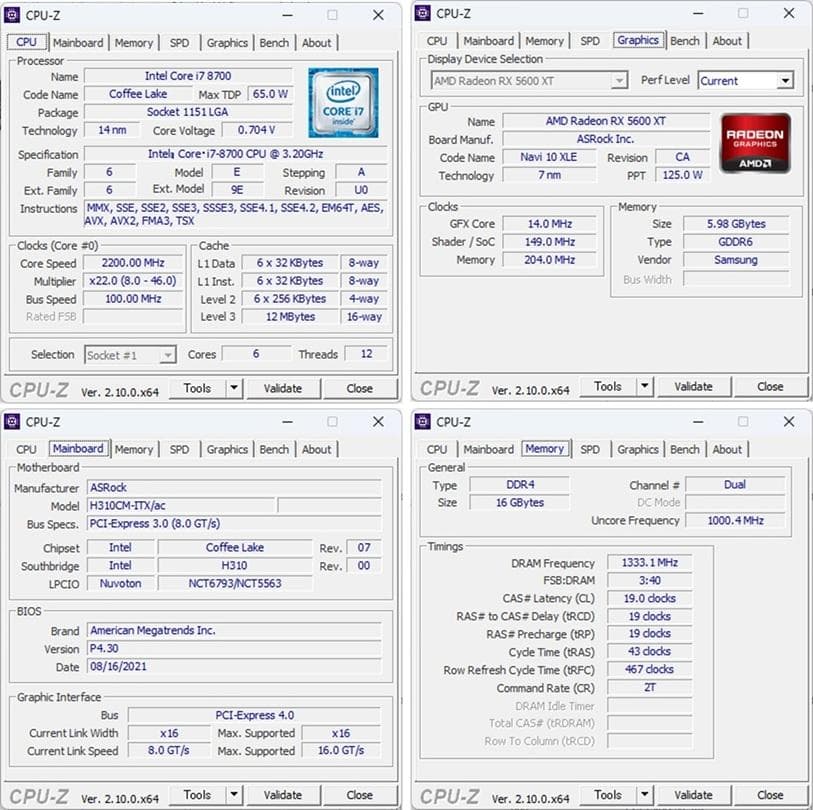Open the About tab in the Mainboard window
The image size is (813, 810).
coord(317,450)
